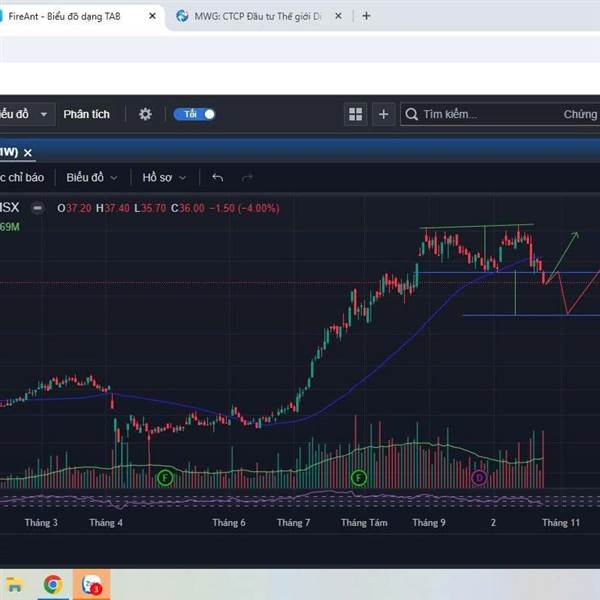Viewport: 600px width, 600px height.
Task: Click the plus icon beside search
Action: pyautogui.click(x=384, y=114)
